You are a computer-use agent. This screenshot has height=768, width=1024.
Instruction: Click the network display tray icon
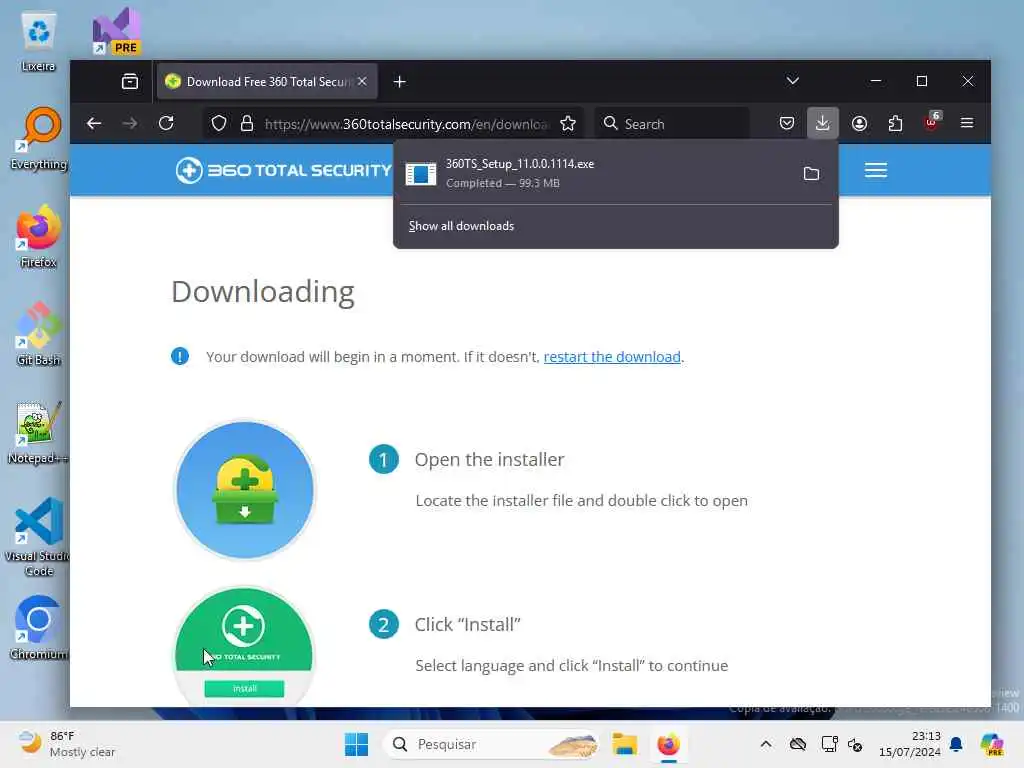pos(829,744)
